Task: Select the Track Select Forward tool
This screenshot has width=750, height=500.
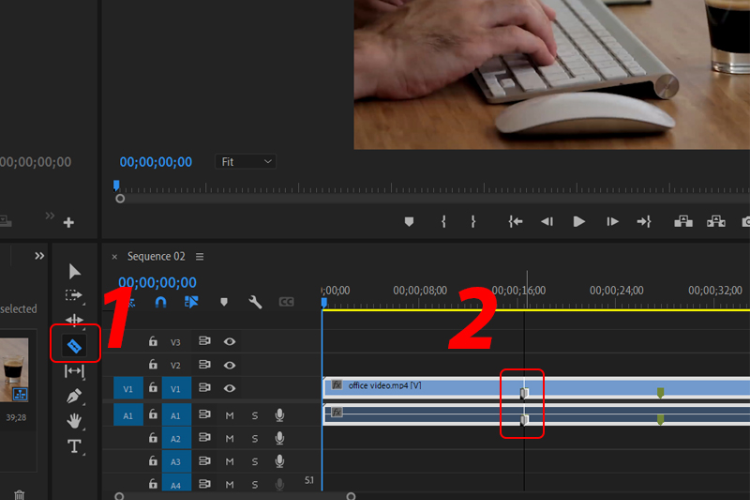Action: coord(74,295)
